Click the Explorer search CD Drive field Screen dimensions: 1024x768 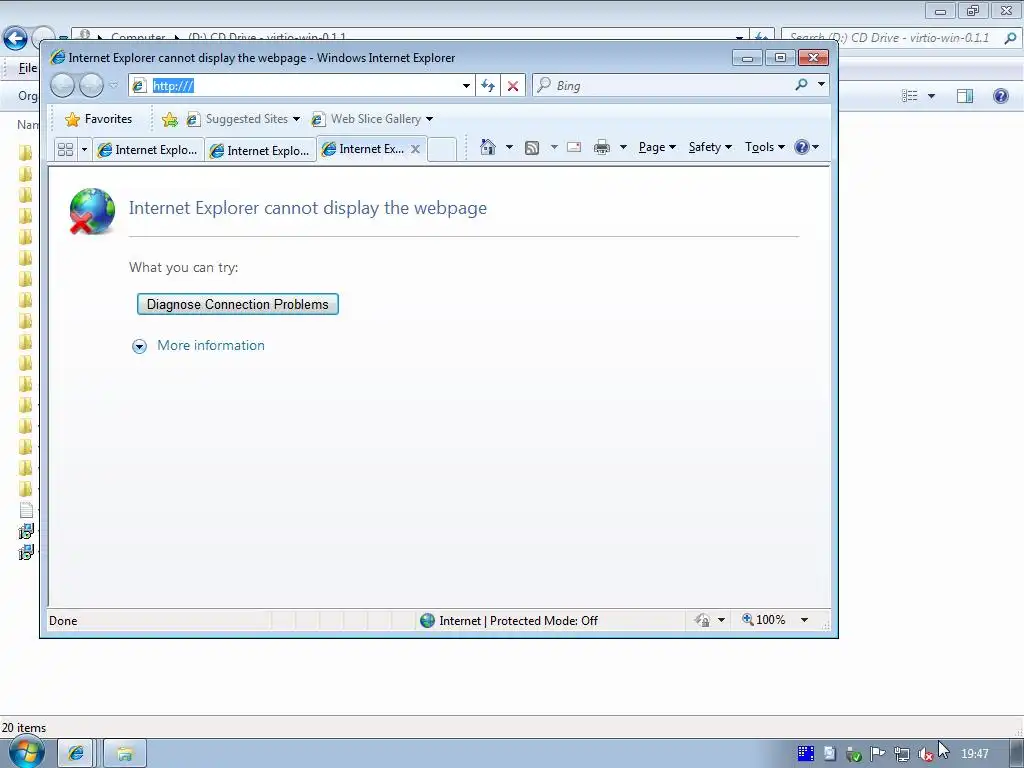point(889,38)
